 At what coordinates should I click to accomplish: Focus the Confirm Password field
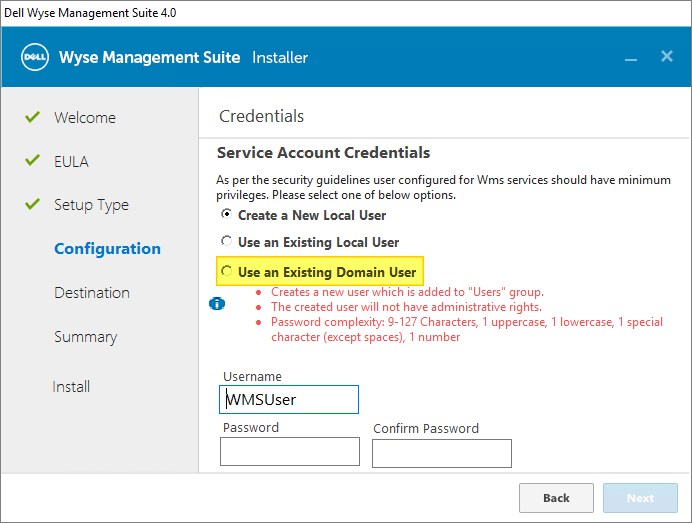tap(441, 453)
